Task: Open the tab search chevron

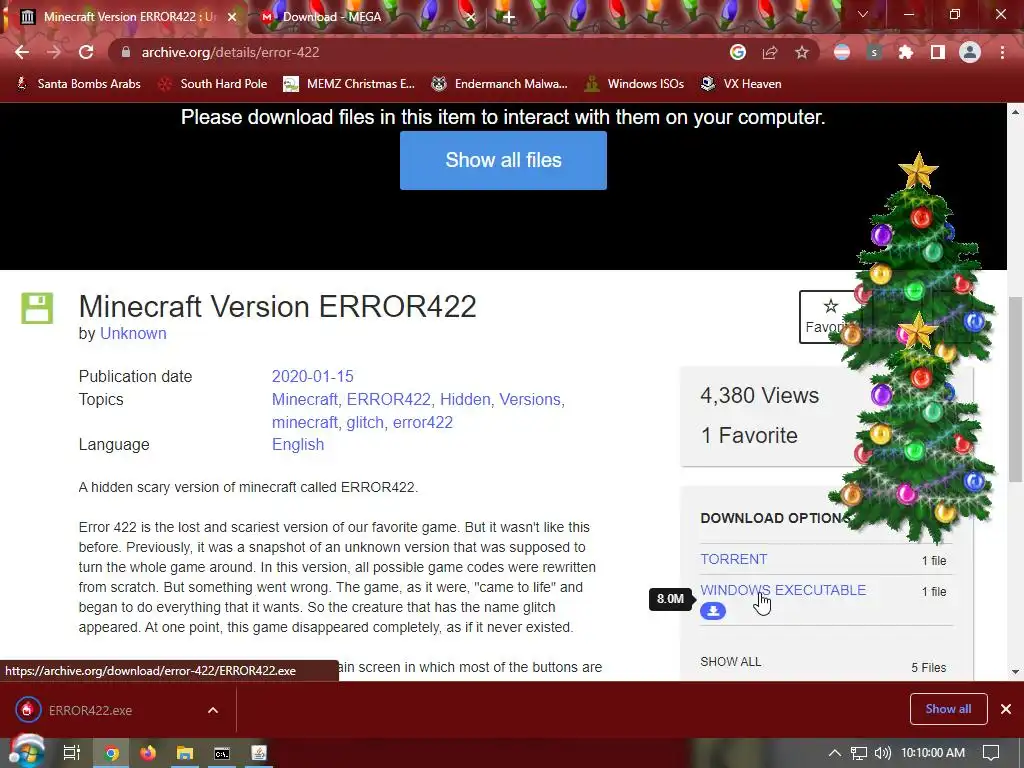Action: pos(863,14)
